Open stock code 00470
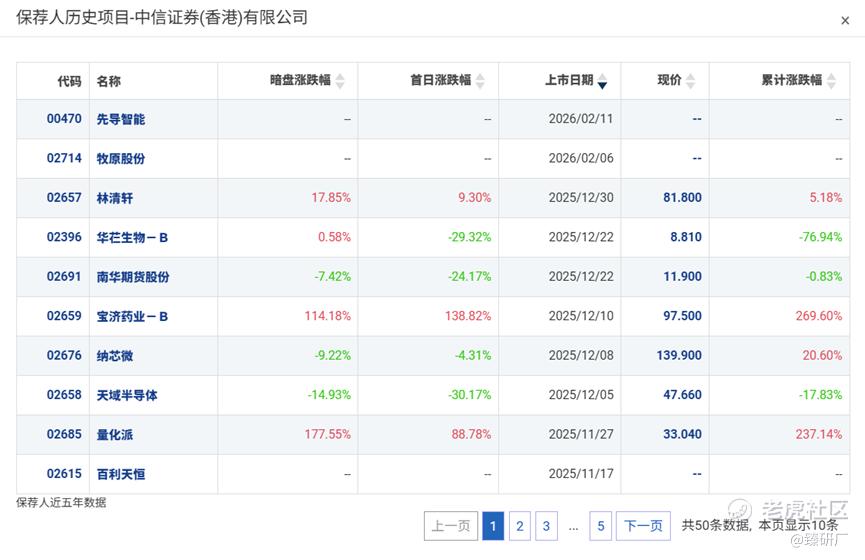This screenshot has width=865, height=560. [x=64, y=119]
